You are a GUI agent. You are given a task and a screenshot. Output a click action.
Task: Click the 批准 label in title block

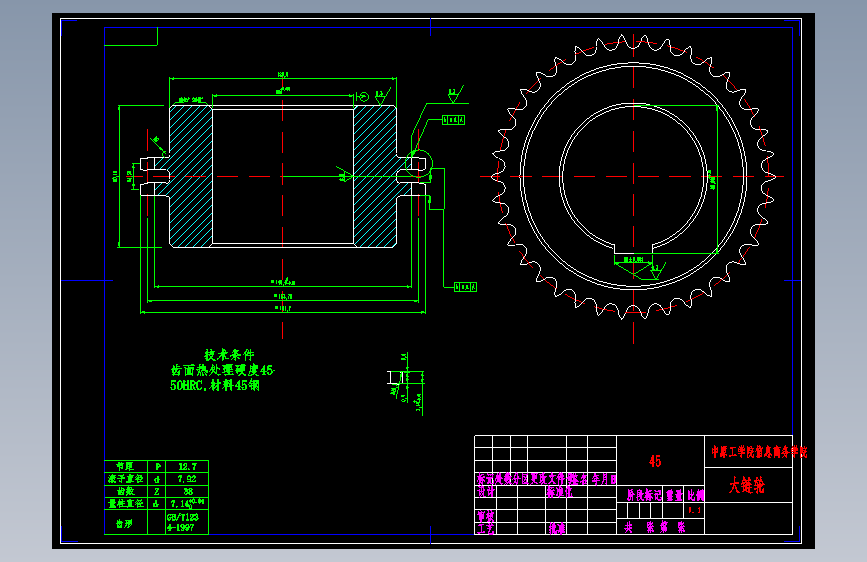[557, 528]
